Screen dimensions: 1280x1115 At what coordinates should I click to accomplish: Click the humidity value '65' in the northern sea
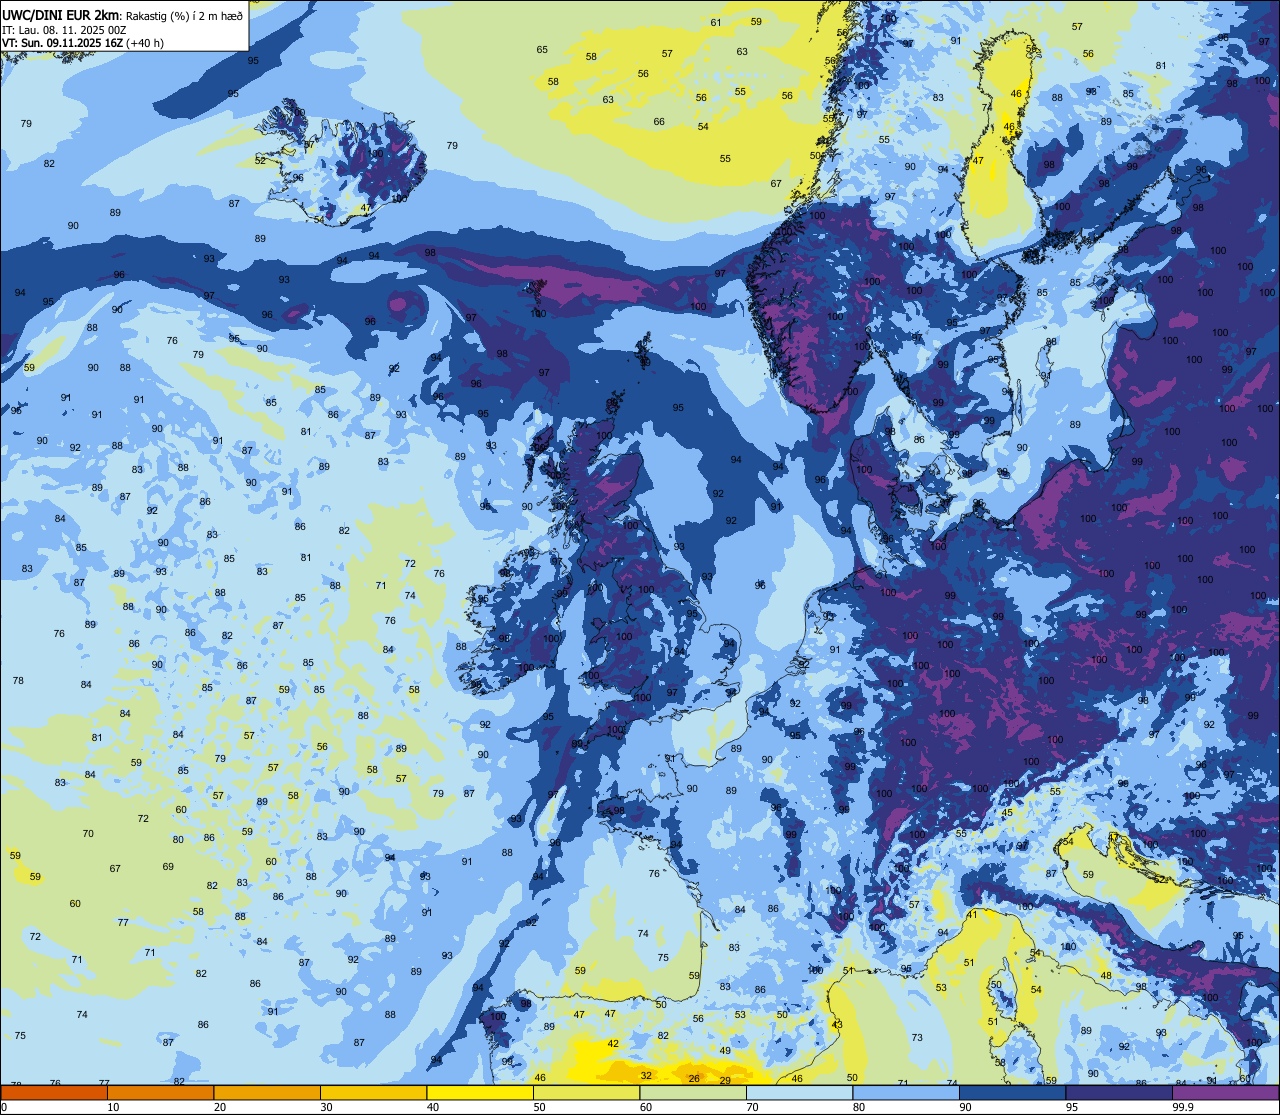coord(542,49)
